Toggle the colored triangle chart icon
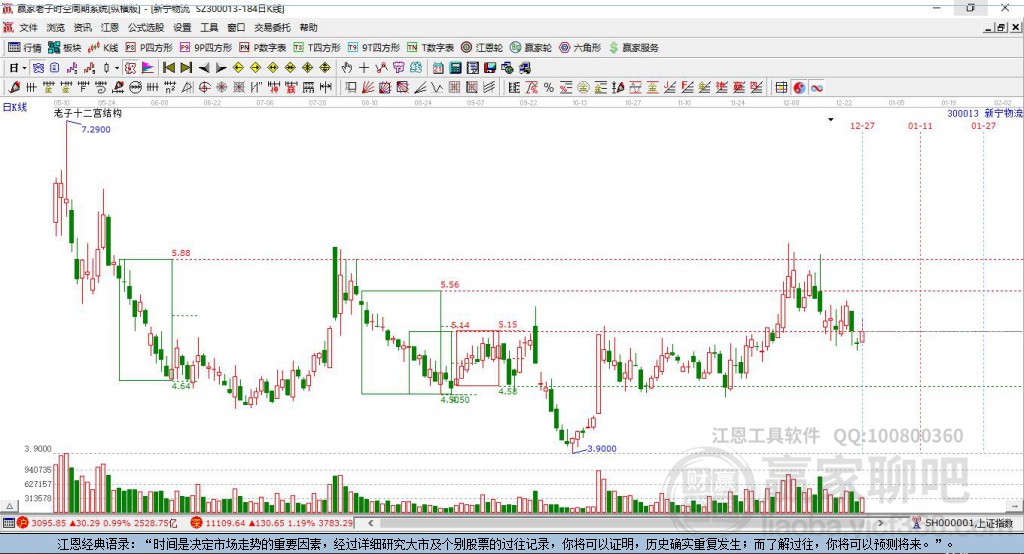The image size is (1024, 554). [x=148, y=68]
